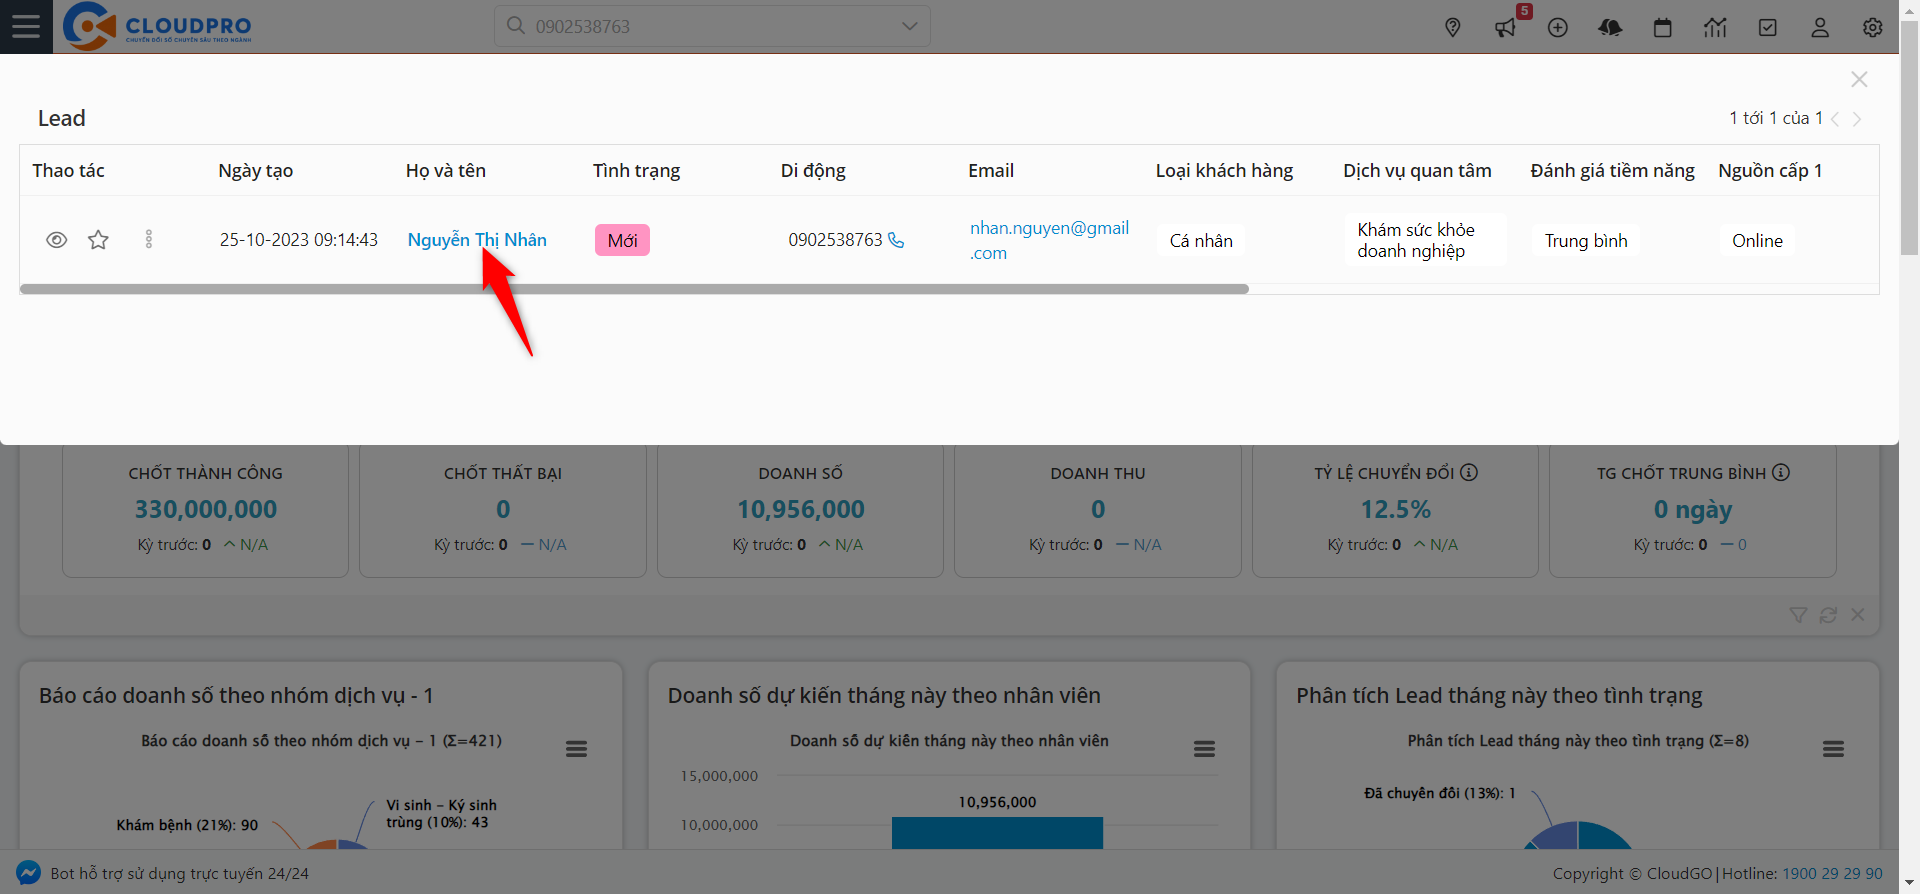This screenshot has height=894, width=1920.
Task: Click the 10,956,000 bar in revenue chart
Action: 997,834
